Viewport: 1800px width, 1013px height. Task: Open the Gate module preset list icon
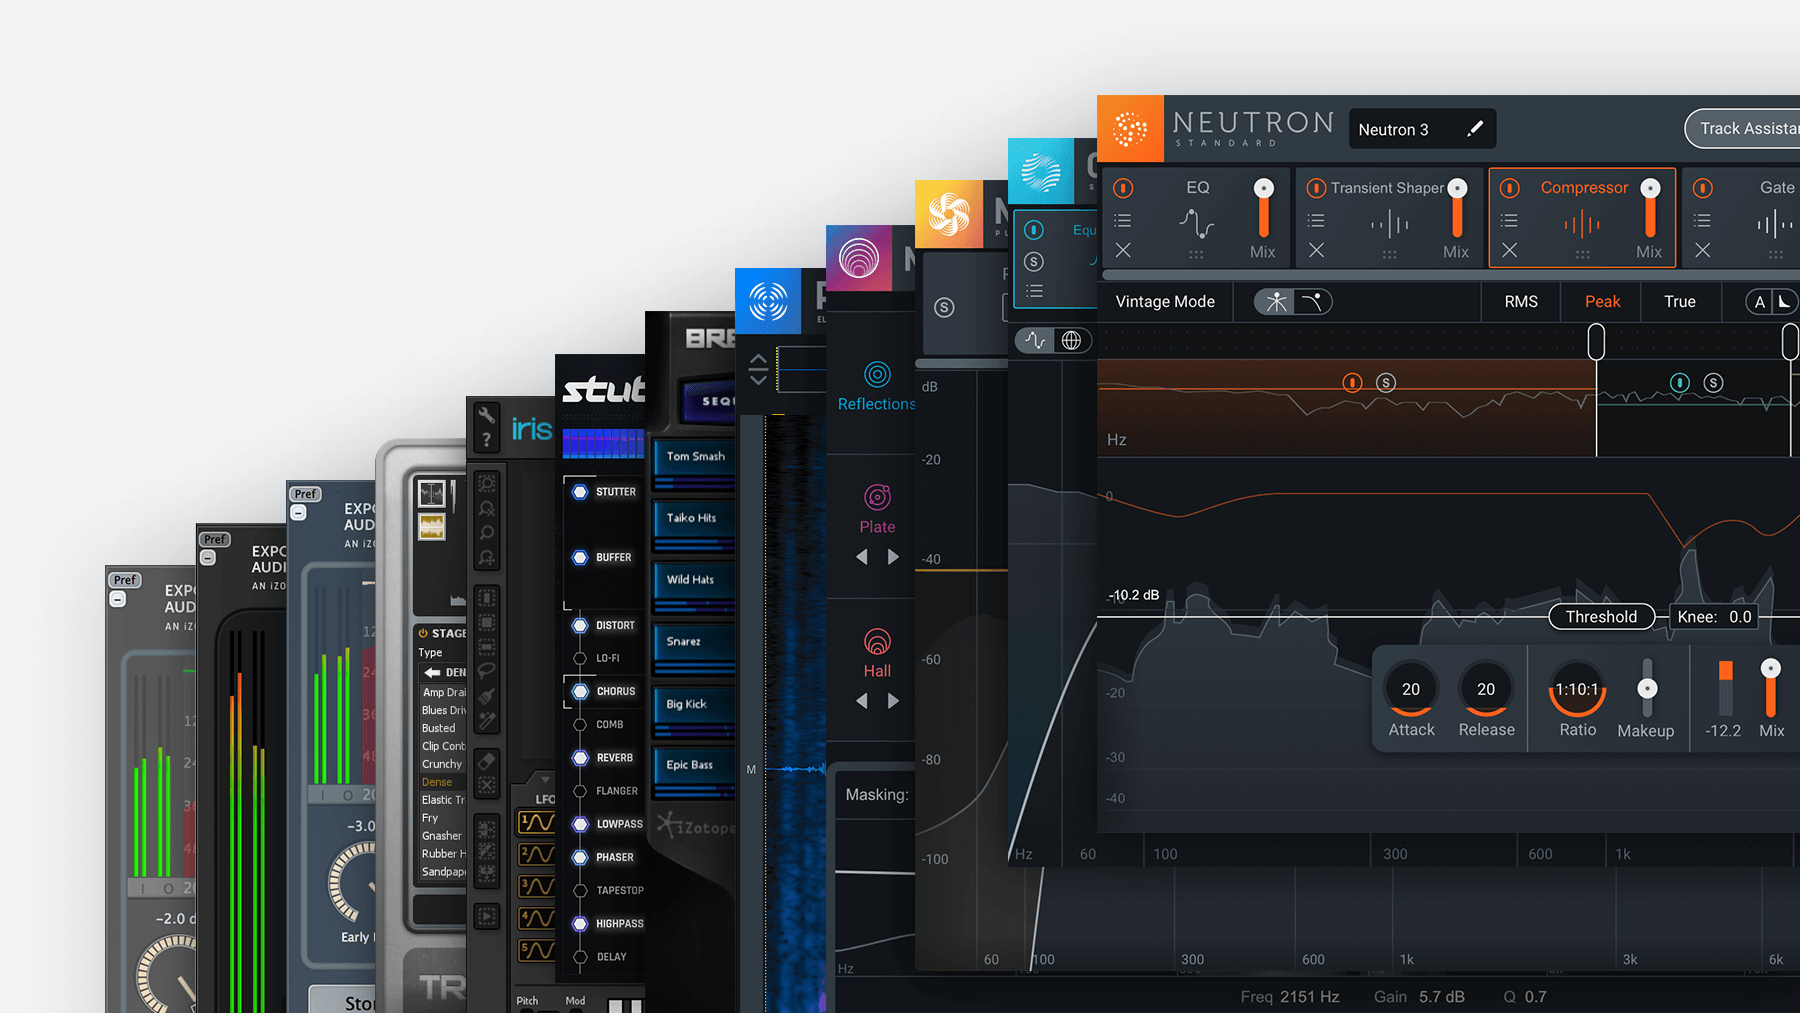pyautogui.click(x=1702, y=220)
